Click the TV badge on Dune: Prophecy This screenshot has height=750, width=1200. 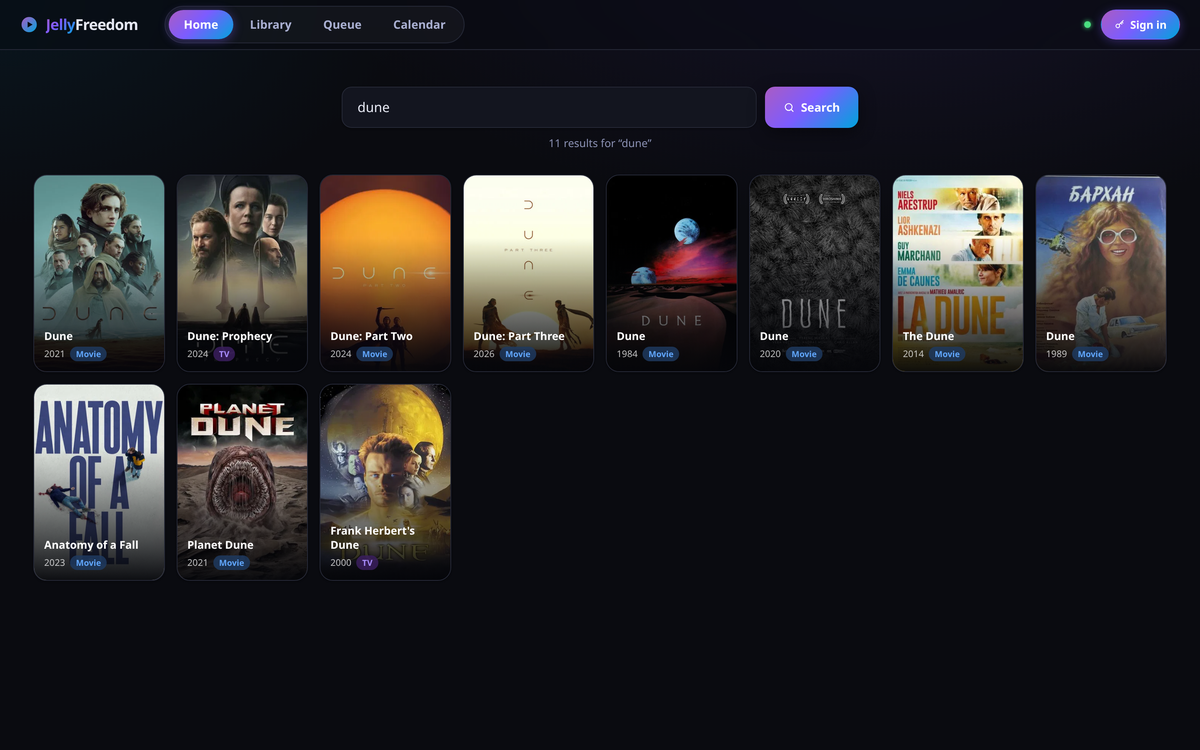click(x=224, y=354)
